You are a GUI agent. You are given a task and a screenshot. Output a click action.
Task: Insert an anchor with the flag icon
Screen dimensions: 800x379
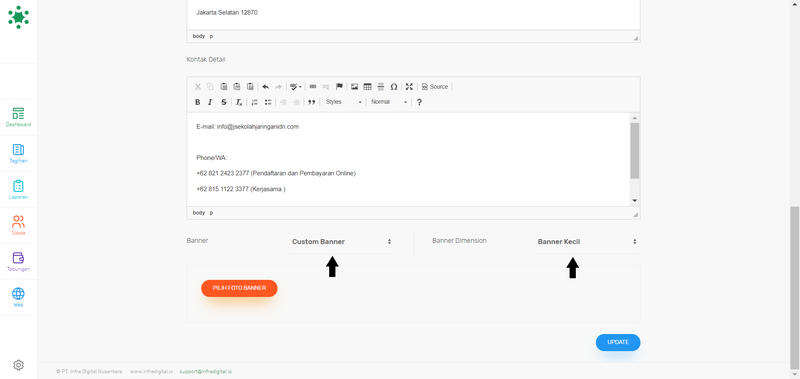(339, 87)
